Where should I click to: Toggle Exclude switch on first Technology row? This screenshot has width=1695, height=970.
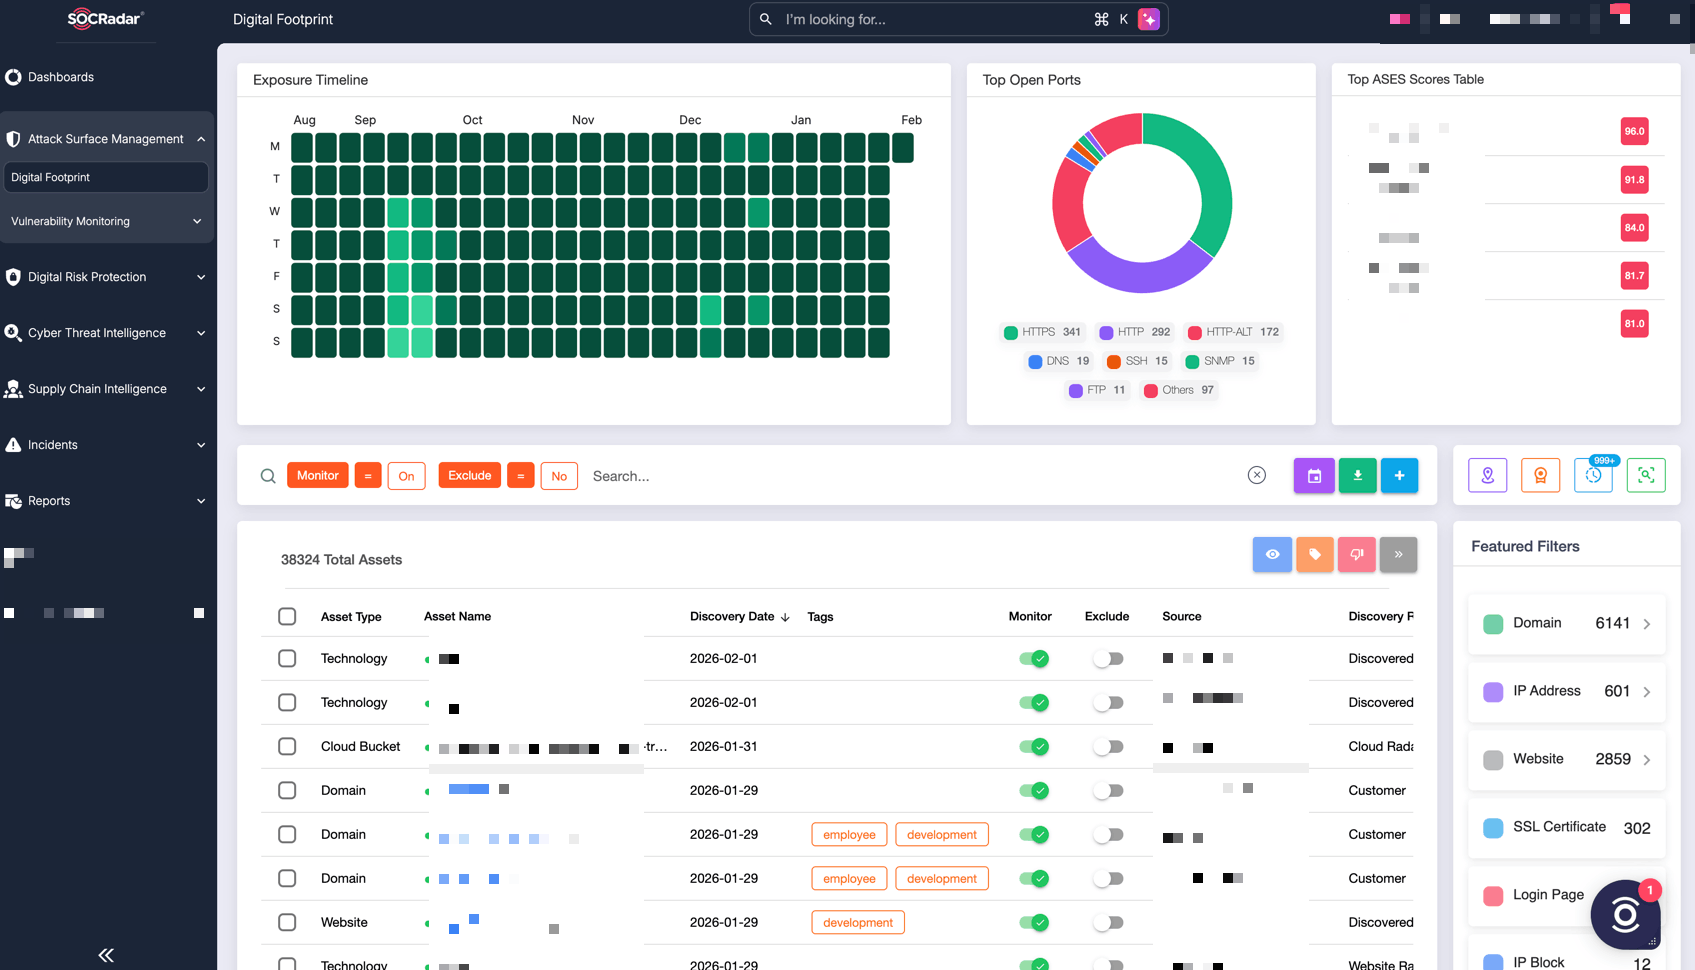click(1108, 658)
